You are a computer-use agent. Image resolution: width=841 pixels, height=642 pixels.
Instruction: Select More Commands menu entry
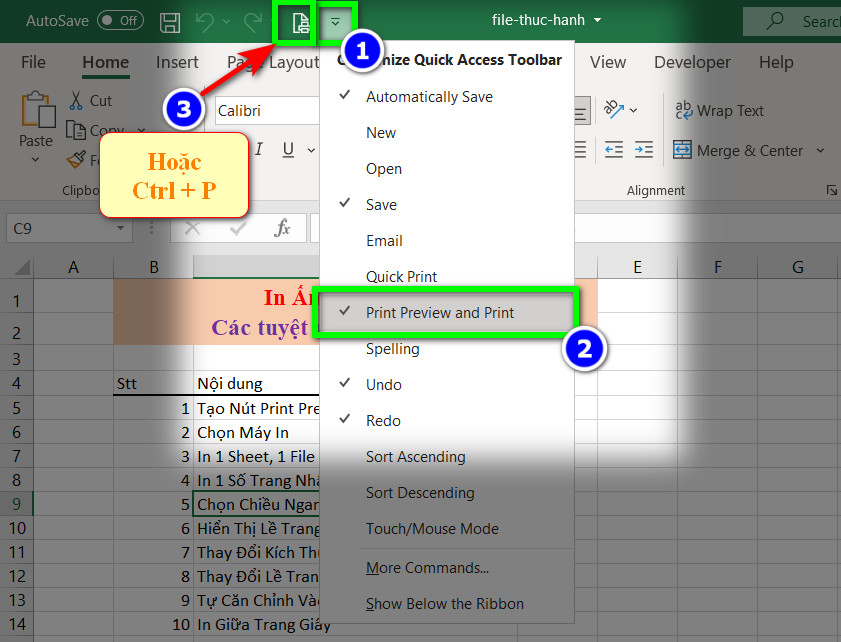click(427, 567)
